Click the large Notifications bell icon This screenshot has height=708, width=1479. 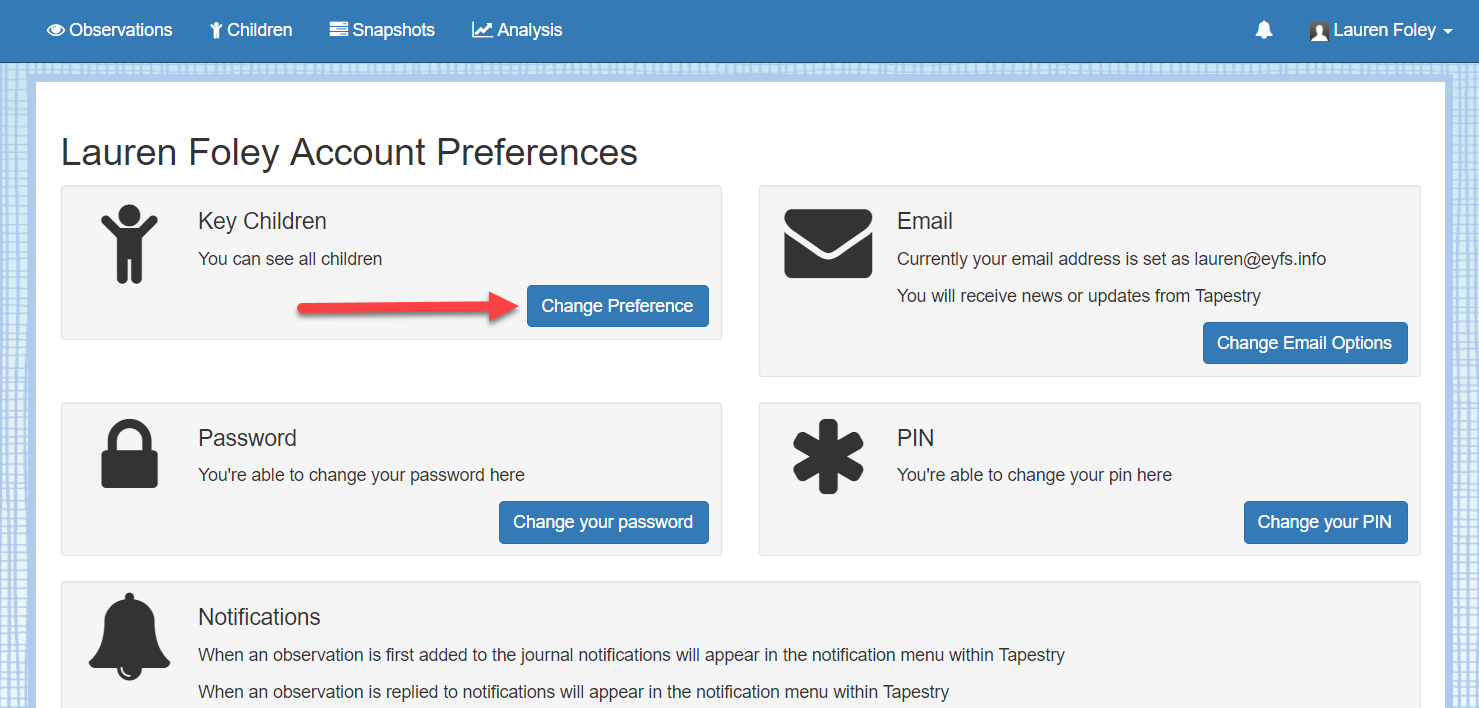point(129,637)
